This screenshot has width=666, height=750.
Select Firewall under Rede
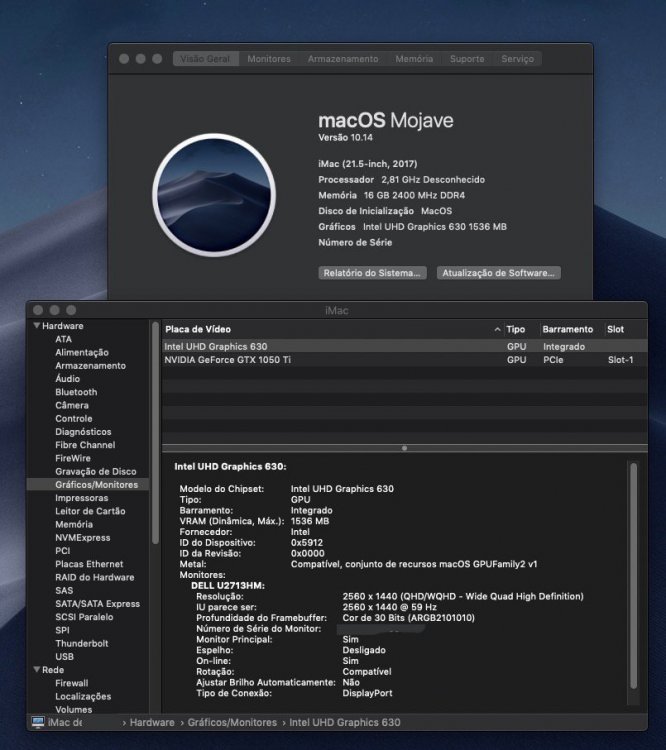point(72,683)
